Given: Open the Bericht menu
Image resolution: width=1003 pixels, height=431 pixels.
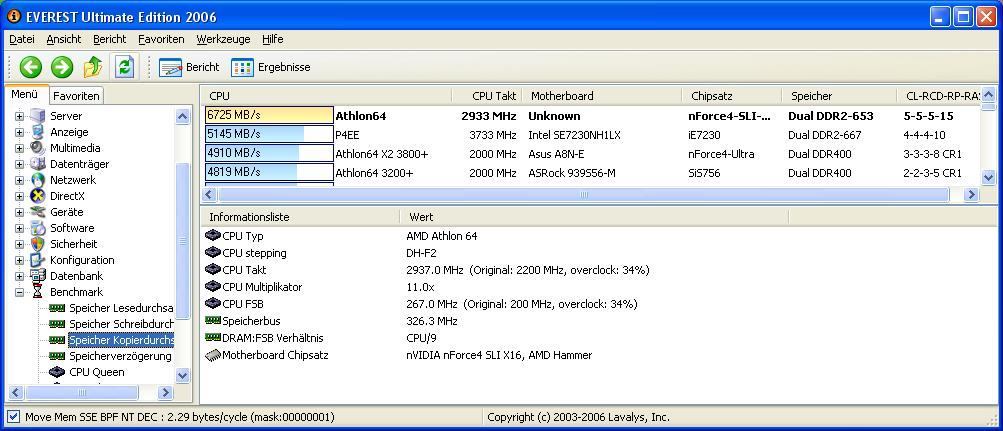Looking at the screenshot, I should pos(109,39).
